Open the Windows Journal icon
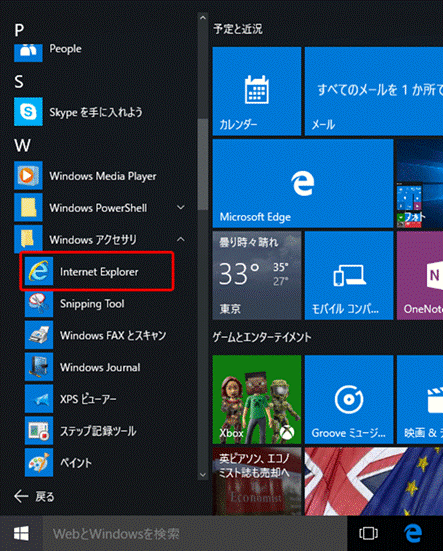 [x=39, y=367]
